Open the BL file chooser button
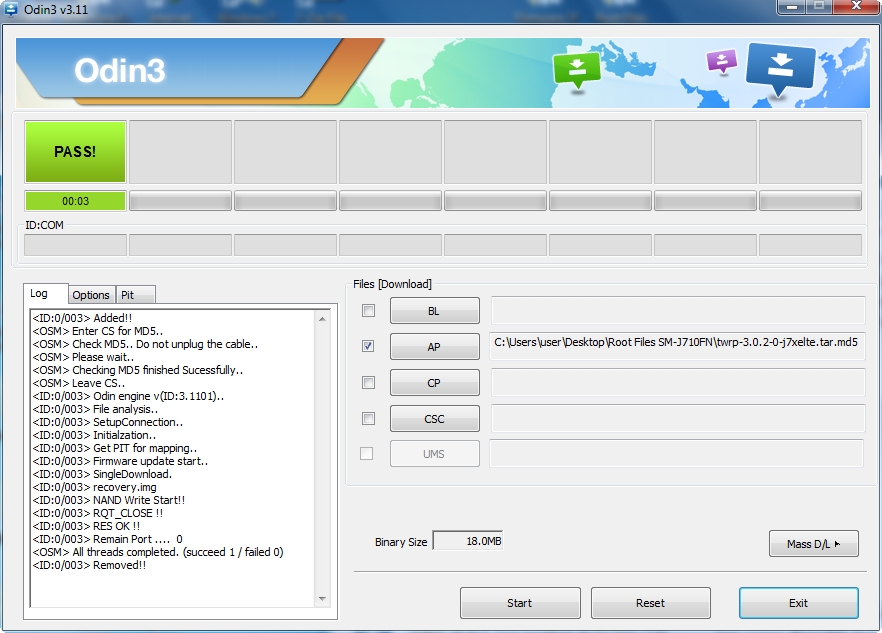Viewport: 882px width, 633px height. [x=435, y=311]
